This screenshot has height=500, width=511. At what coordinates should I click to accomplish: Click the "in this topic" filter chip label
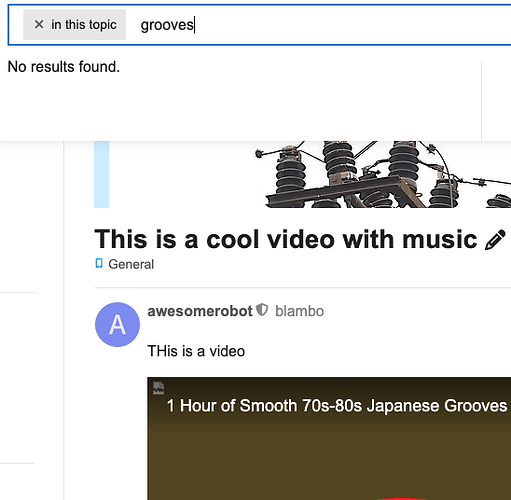point(84,25)
